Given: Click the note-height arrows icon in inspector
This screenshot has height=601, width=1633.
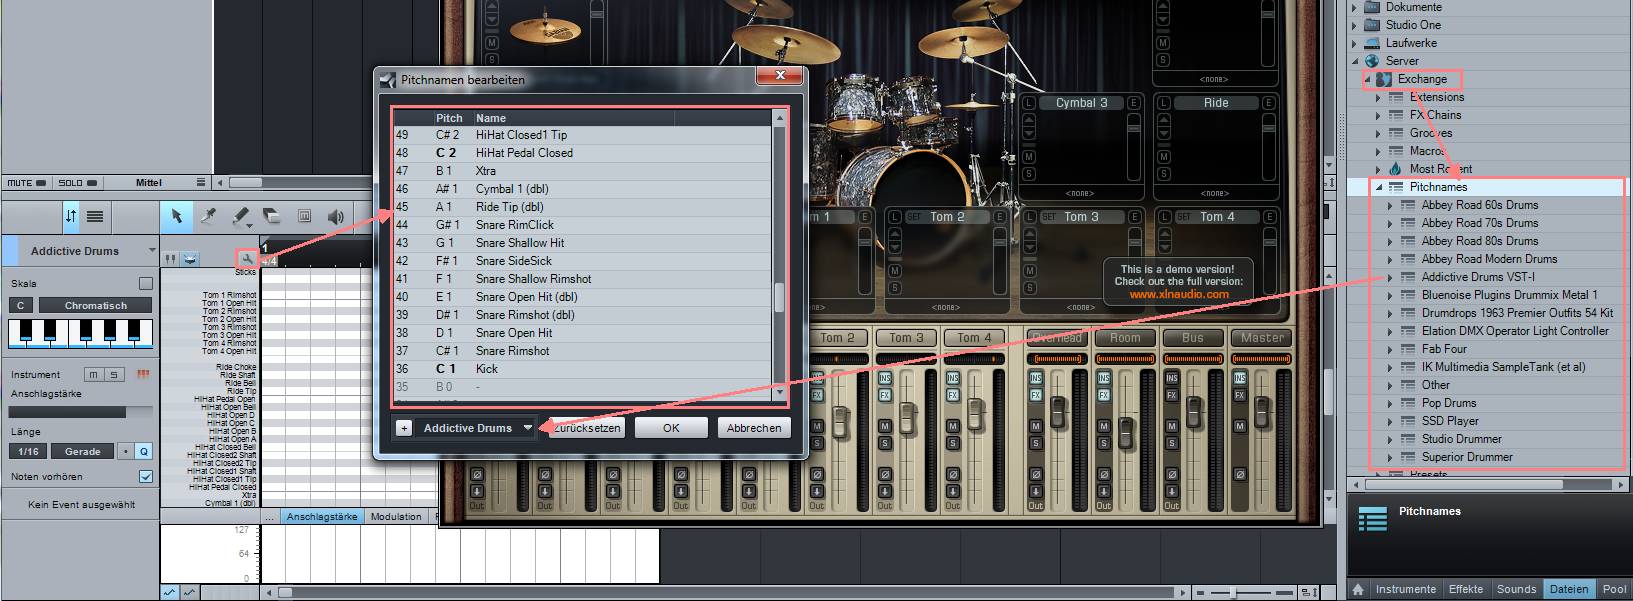Looking at the screenshot, I should click(x=71, y=216).
